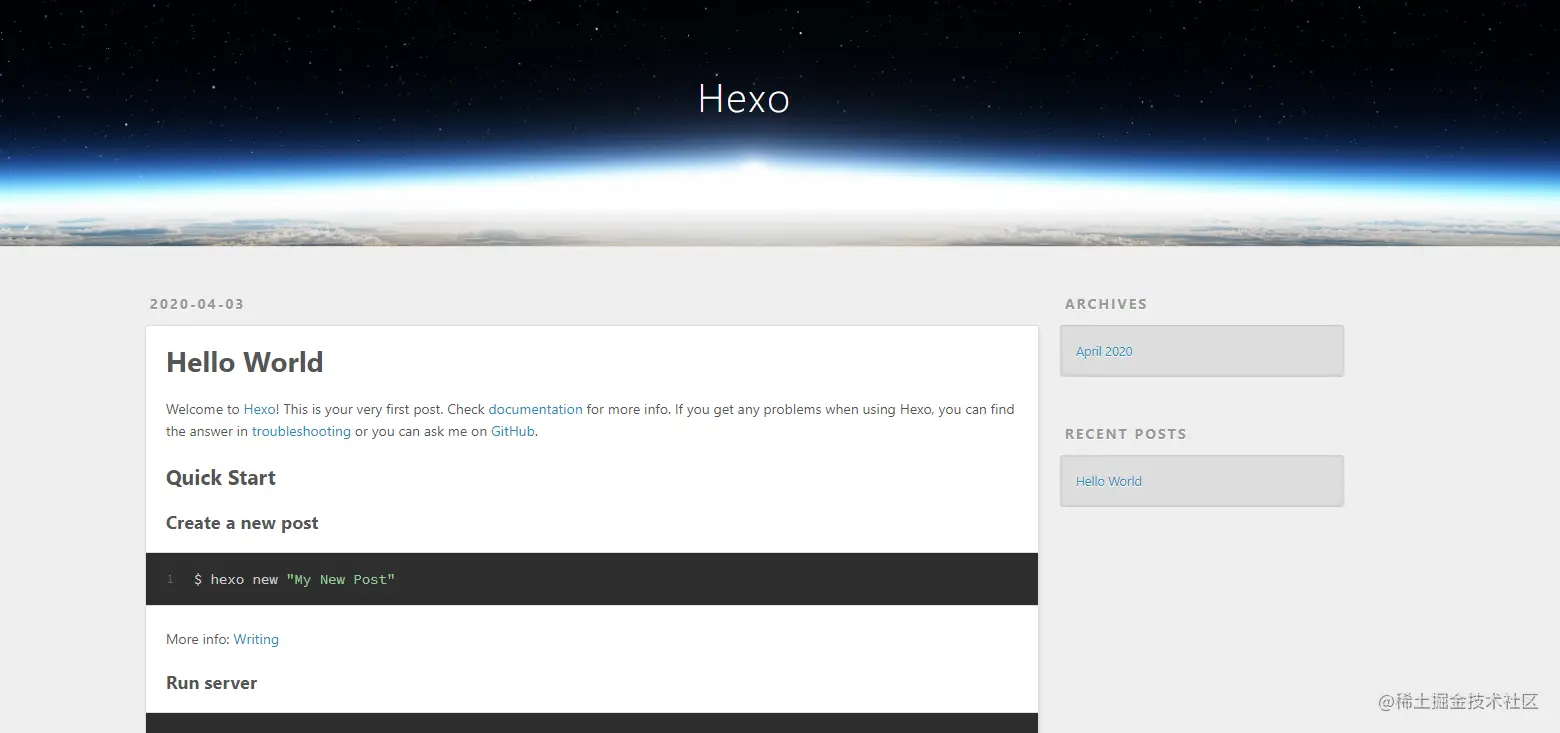
Task: Click the Create a new post heading
Action: coord(242,523)
